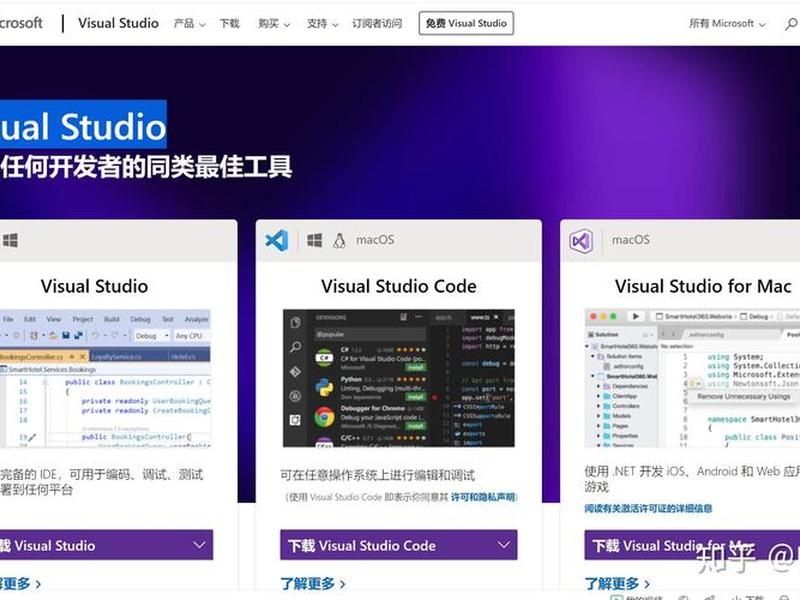
Task: Click the Windows icon on Visual Studio card
Action: click(10, 240)
